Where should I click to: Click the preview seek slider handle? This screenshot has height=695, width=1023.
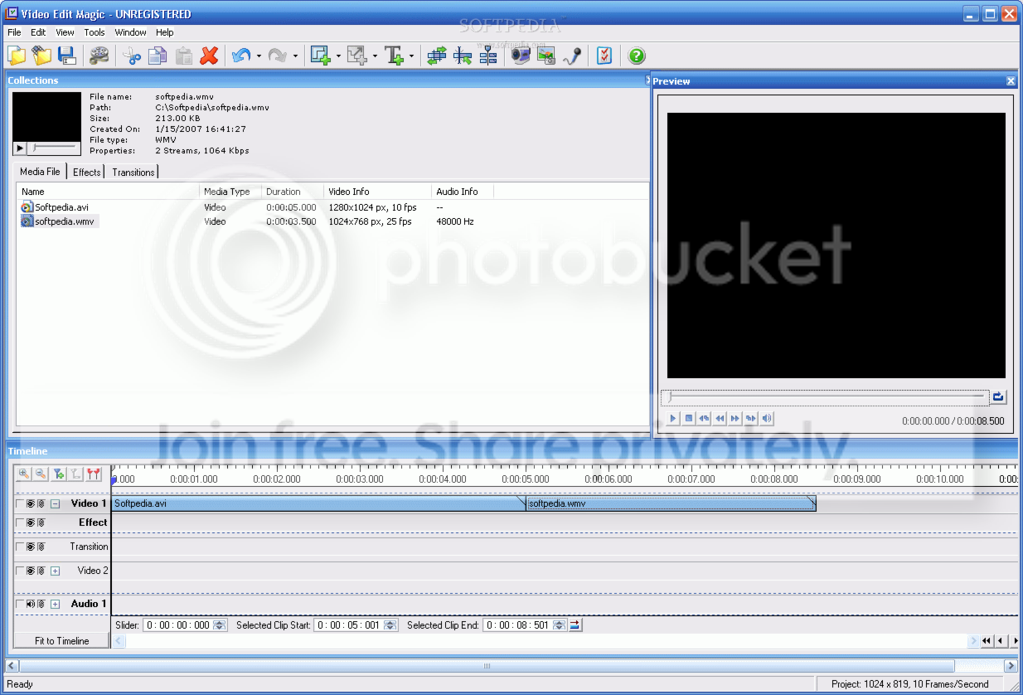point(669,396)
